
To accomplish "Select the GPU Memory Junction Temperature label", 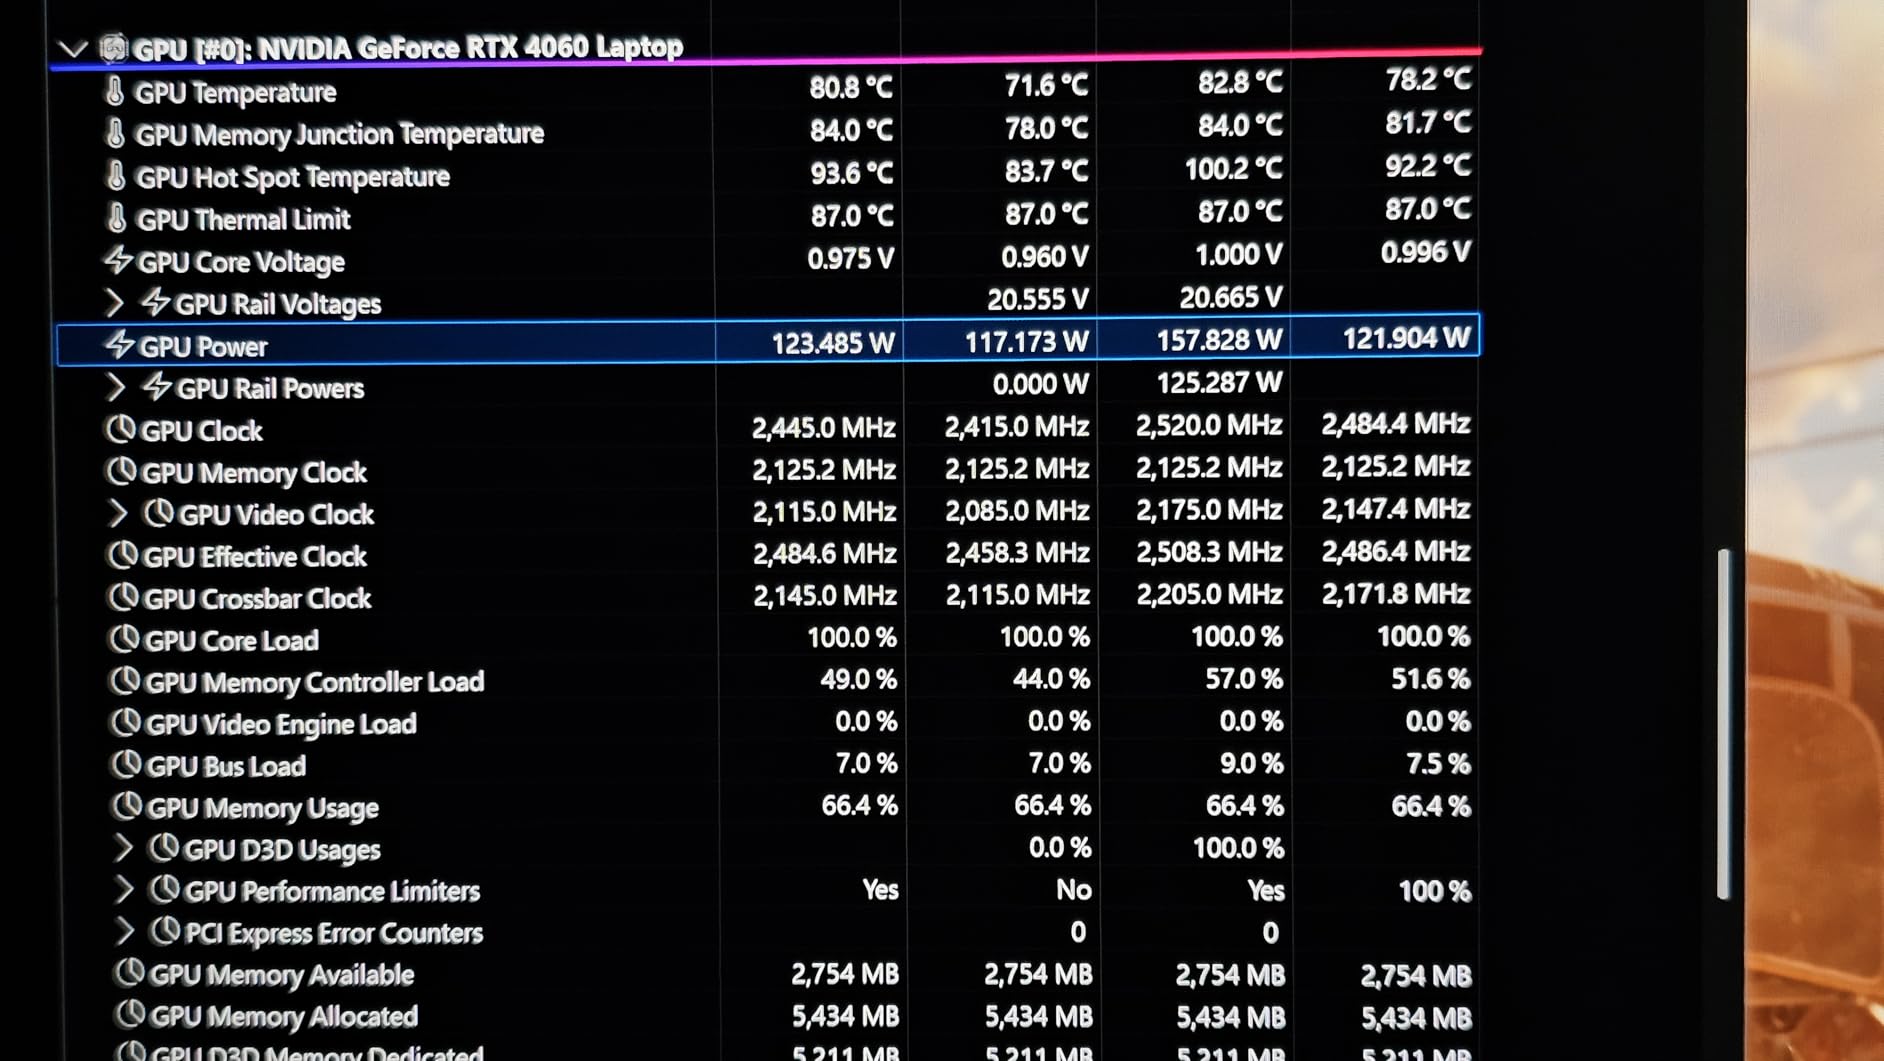I will click(x=340, y=134).
